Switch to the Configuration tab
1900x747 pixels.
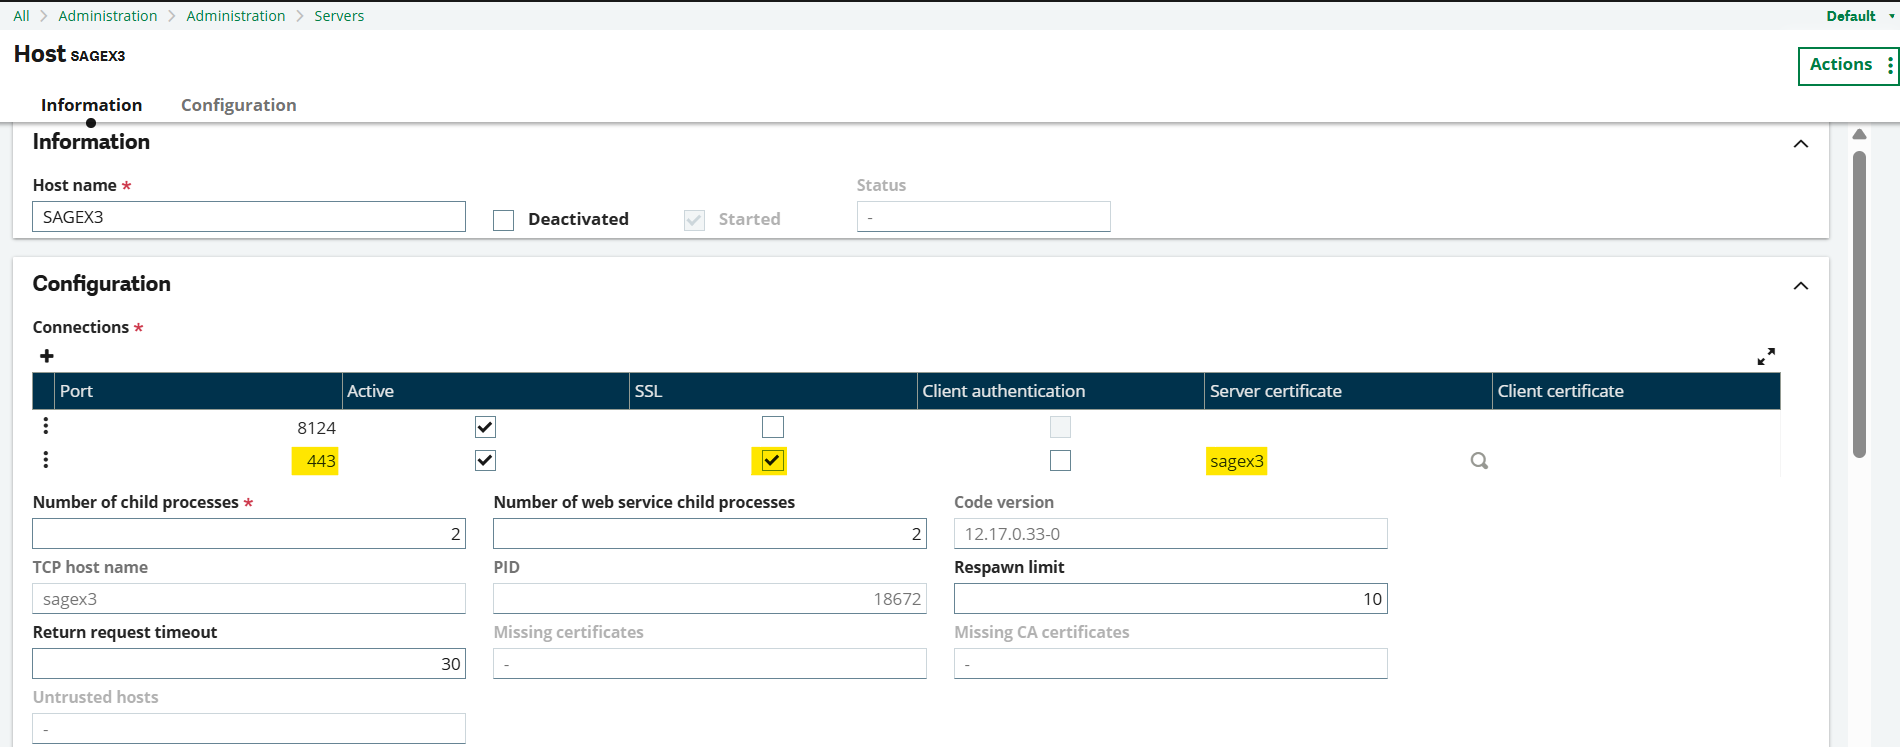[238, 105]
